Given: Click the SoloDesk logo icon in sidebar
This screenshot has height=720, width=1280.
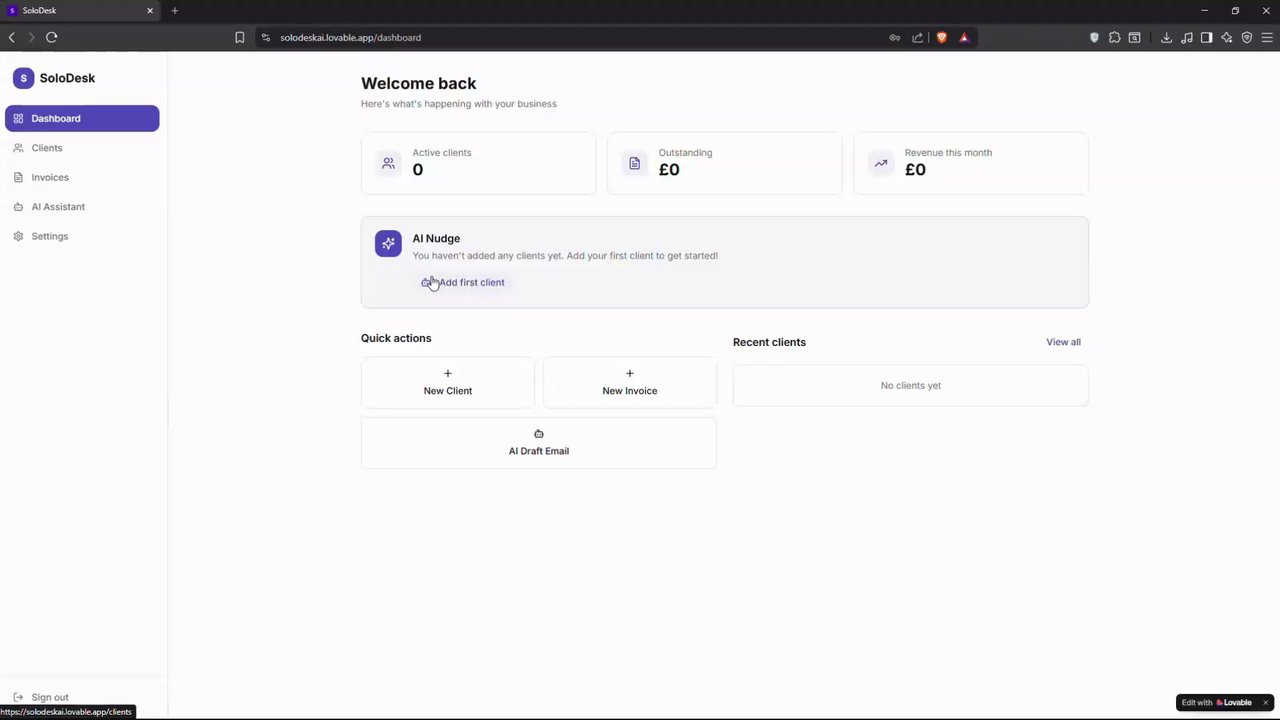Looking at the screenshot, I should point(23,78).
